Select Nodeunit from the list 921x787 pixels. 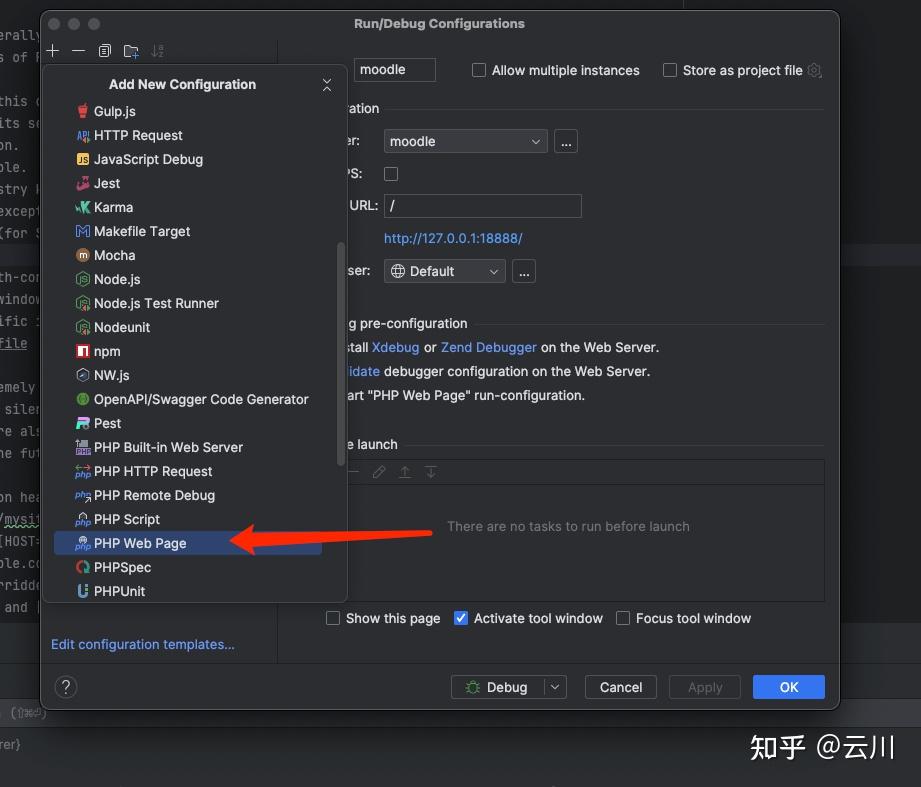[x=188, y=327]
